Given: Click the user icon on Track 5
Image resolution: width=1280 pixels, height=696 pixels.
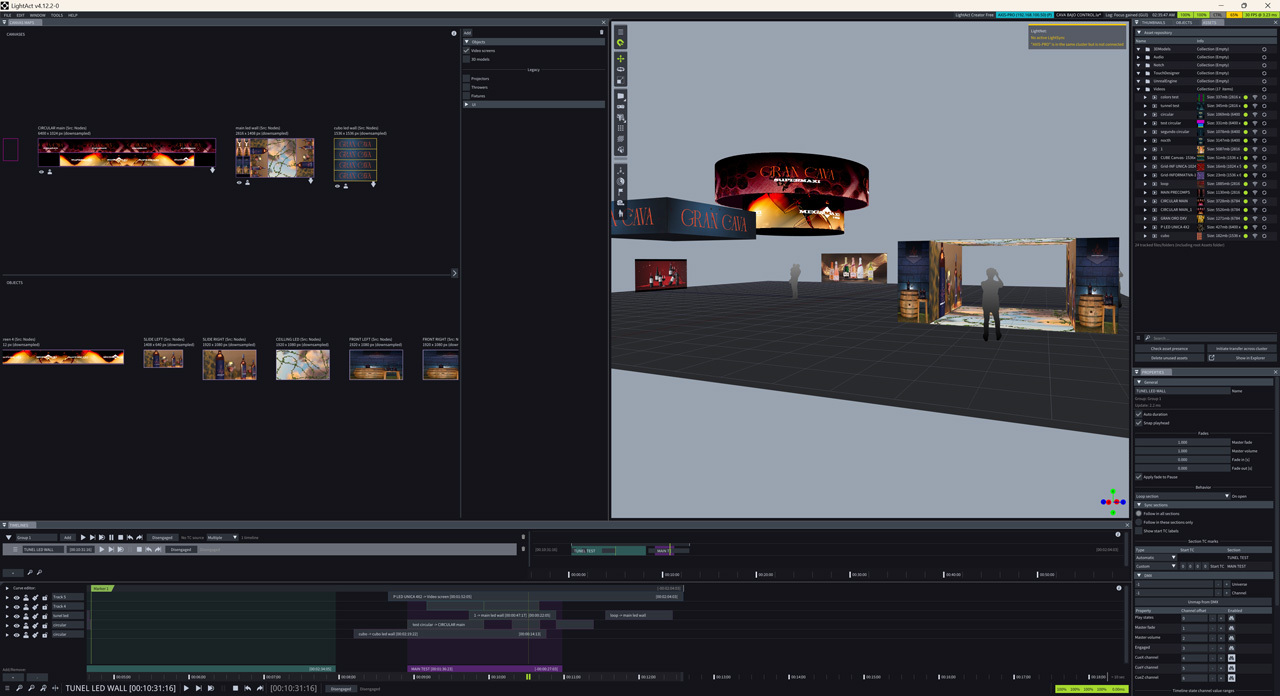Looking at the screenshot, I should point(26,597).
